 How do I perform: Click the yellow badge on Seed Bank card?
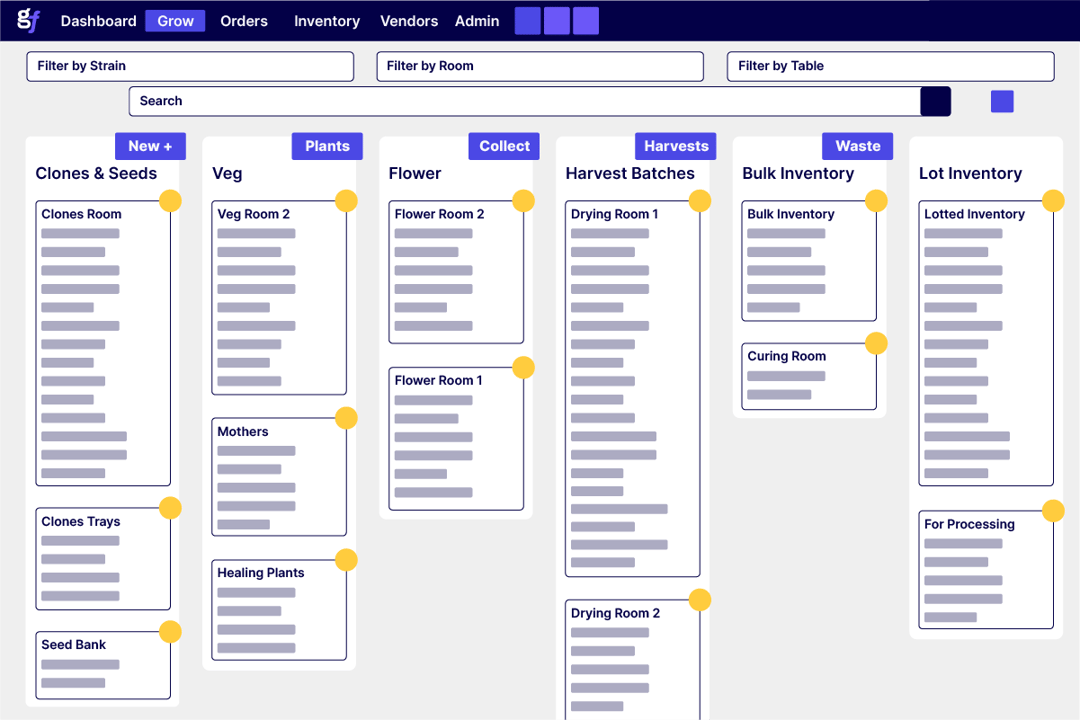170,632
